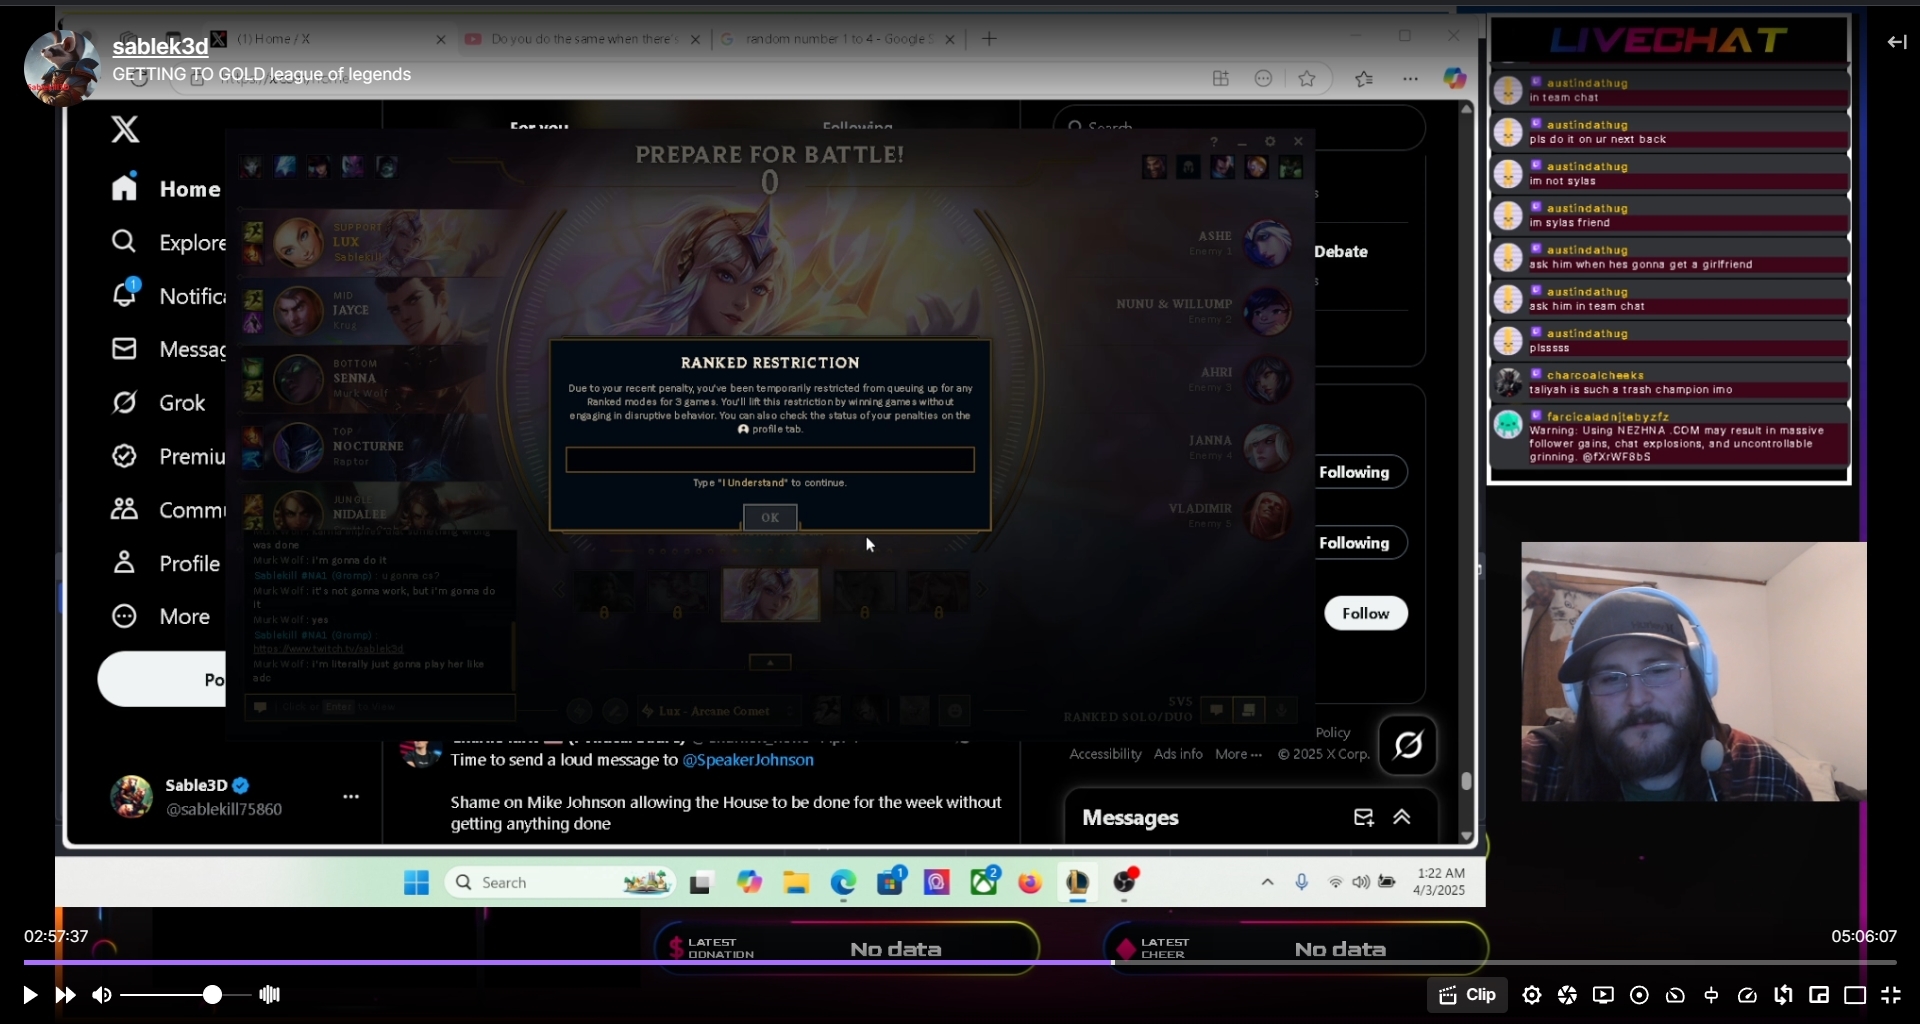The height and width of the screenshot is (1024, 1920).
Task: Exit fullscreen mode
Action: (x=1891, y=995)
